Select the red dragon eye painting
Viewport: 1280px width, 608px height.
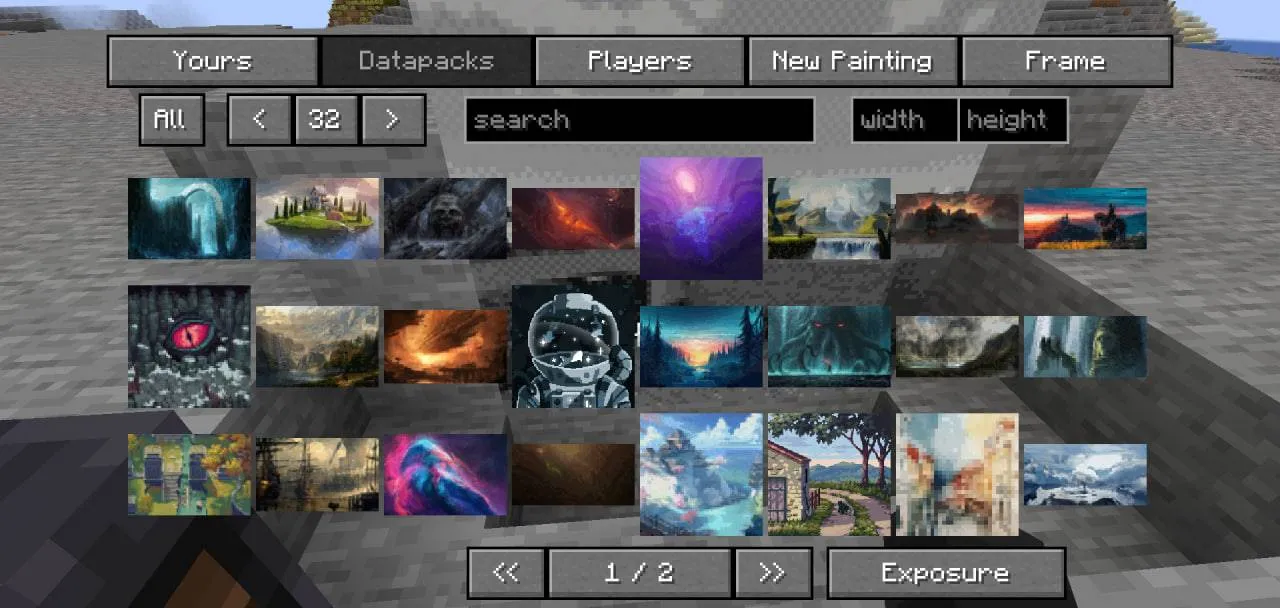188,345
